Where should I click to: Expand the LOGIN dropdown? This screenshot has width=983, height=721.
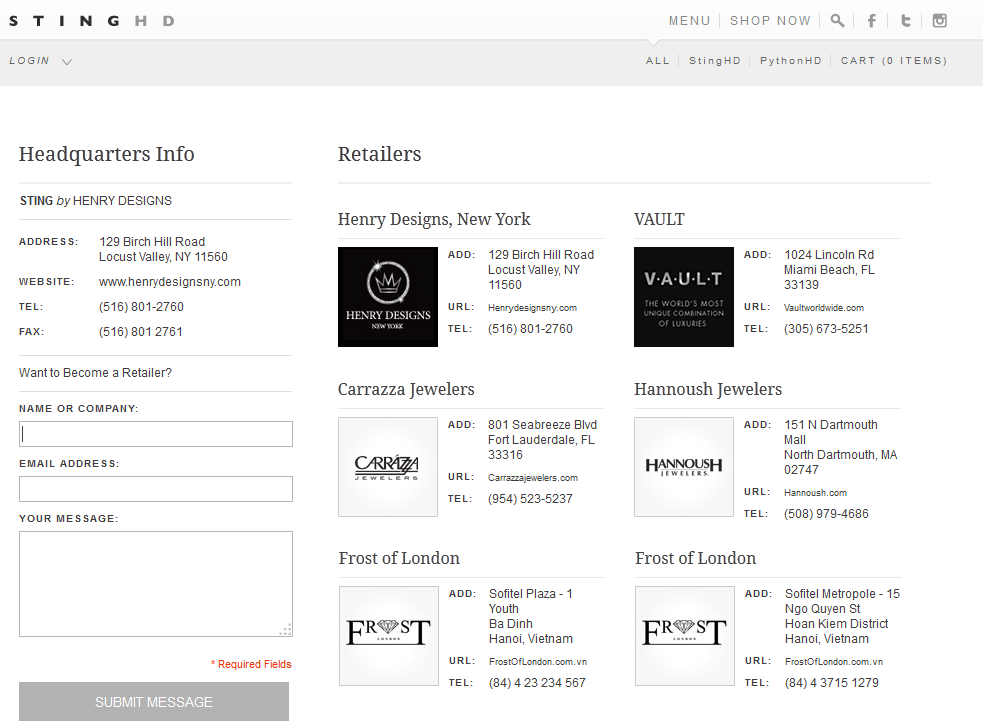[x=40, y=61]
